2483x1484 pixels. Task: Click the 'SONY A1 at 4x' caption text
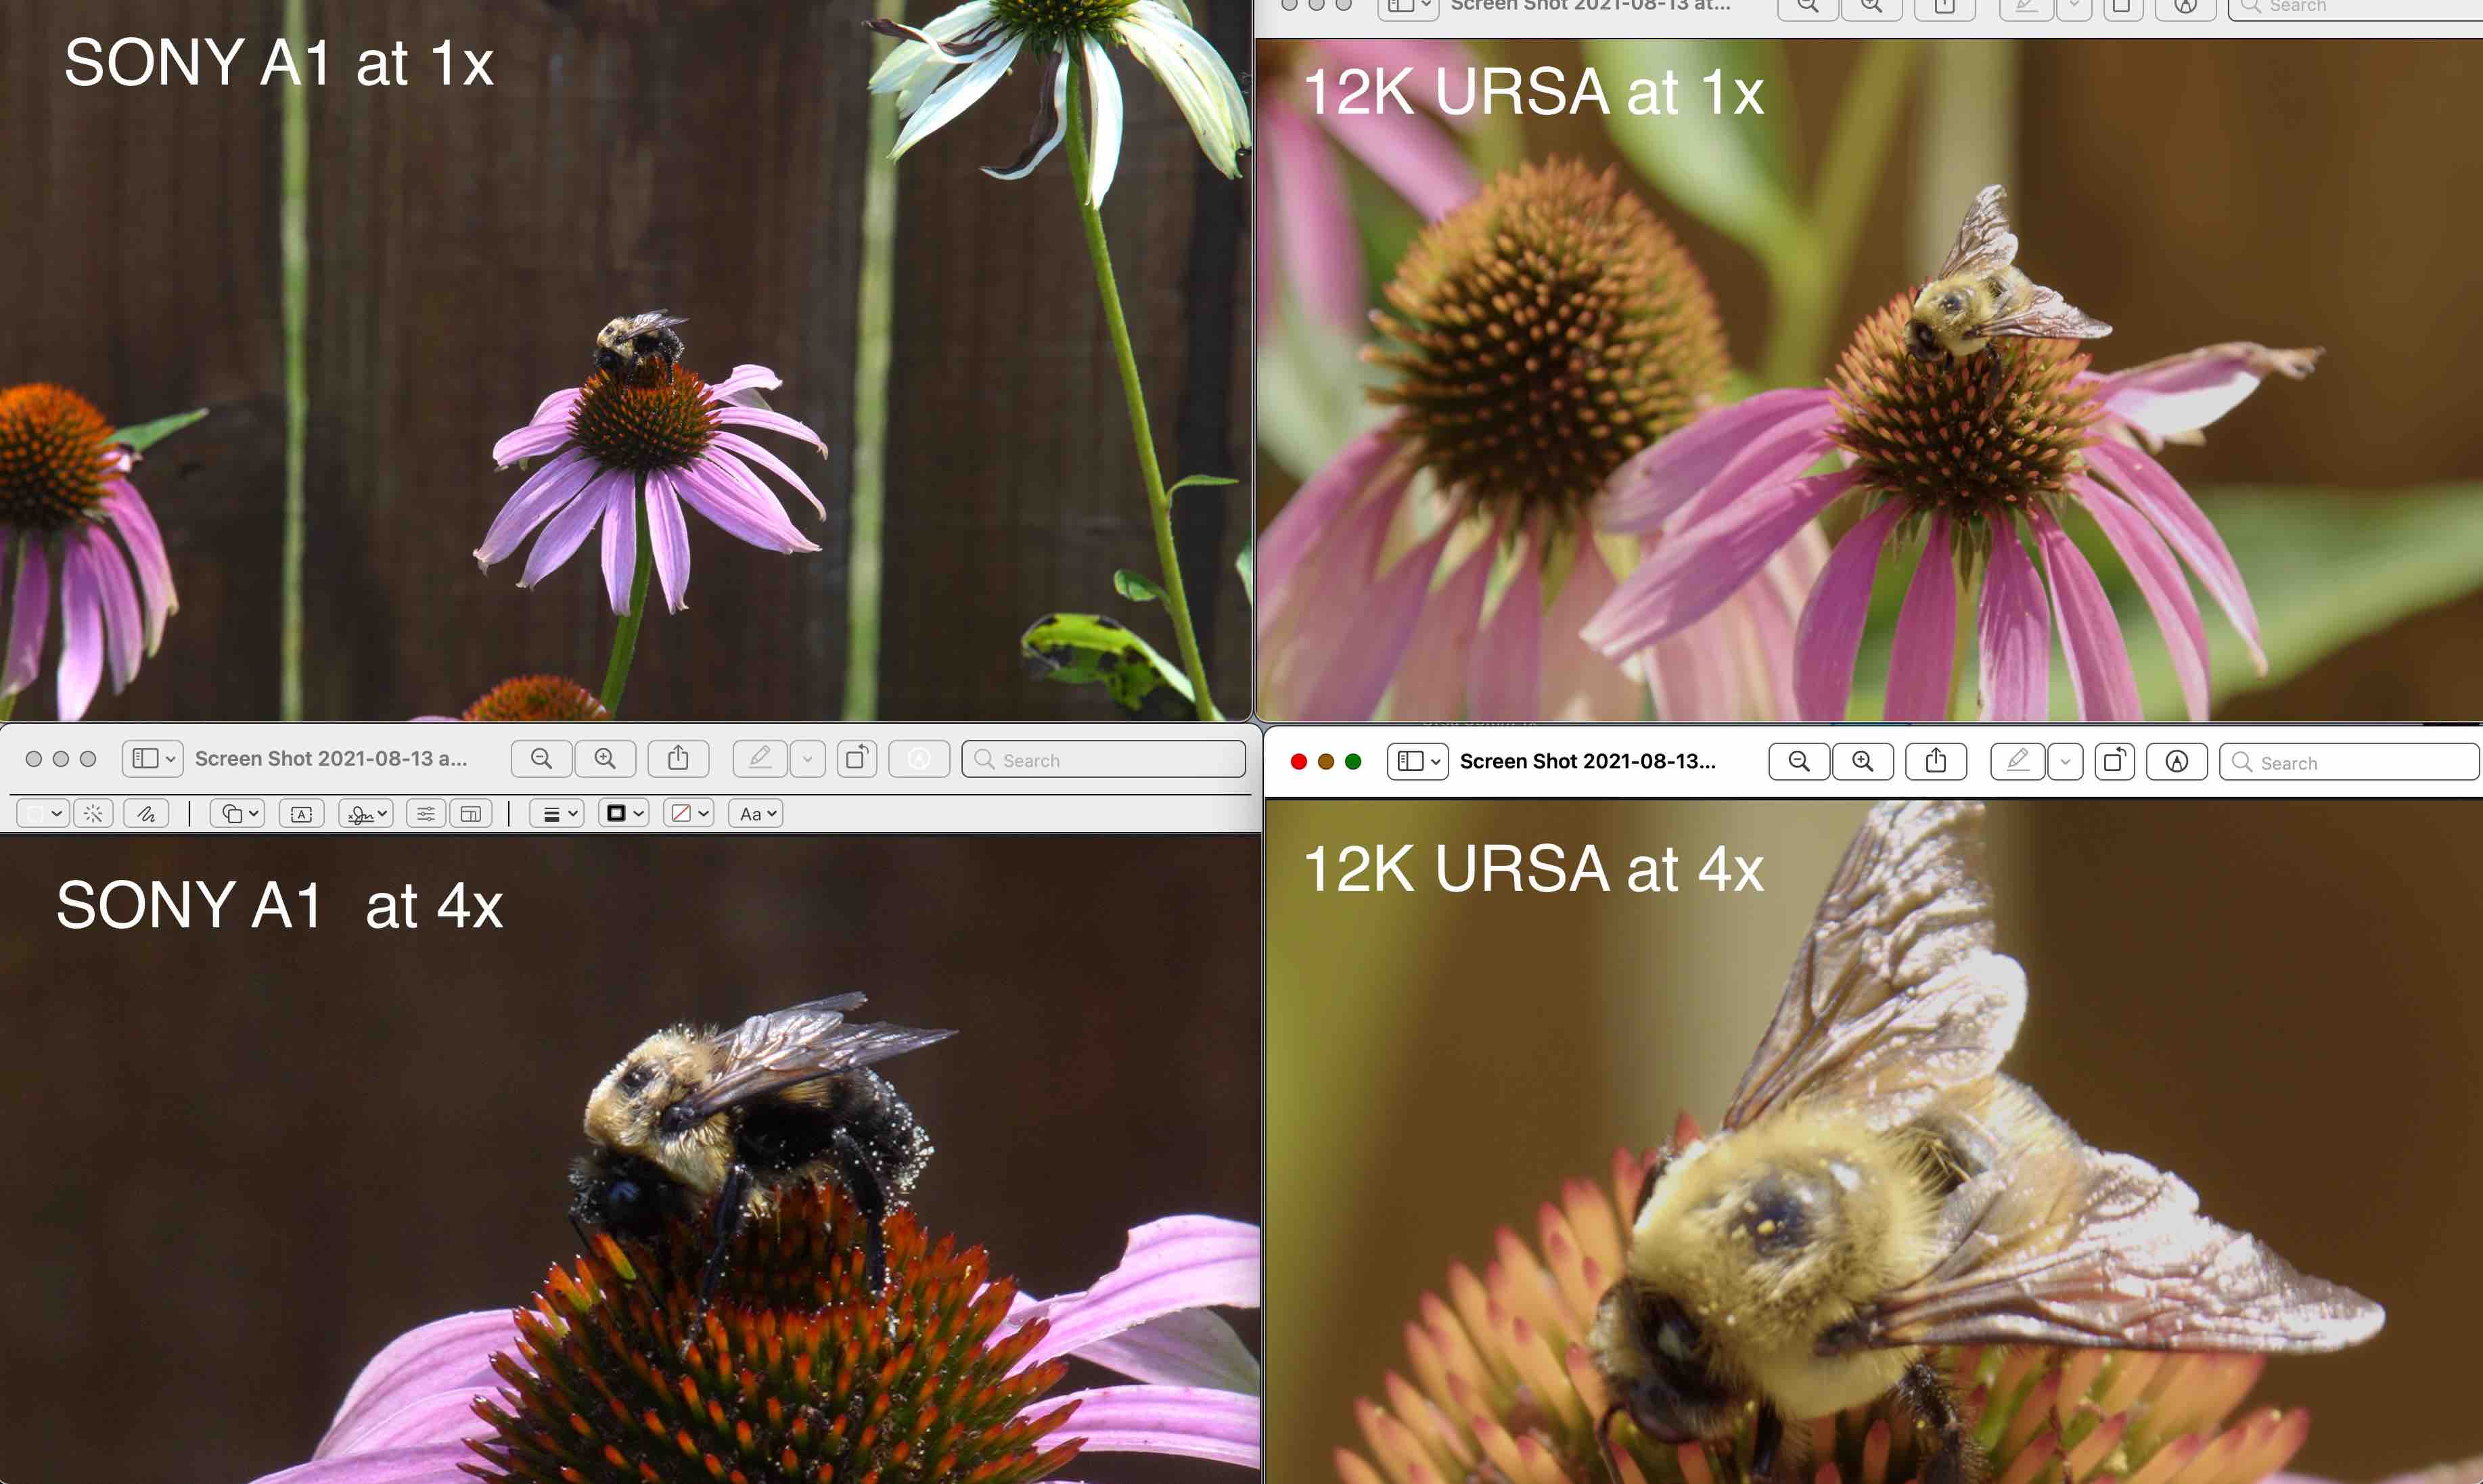point(279,906)
